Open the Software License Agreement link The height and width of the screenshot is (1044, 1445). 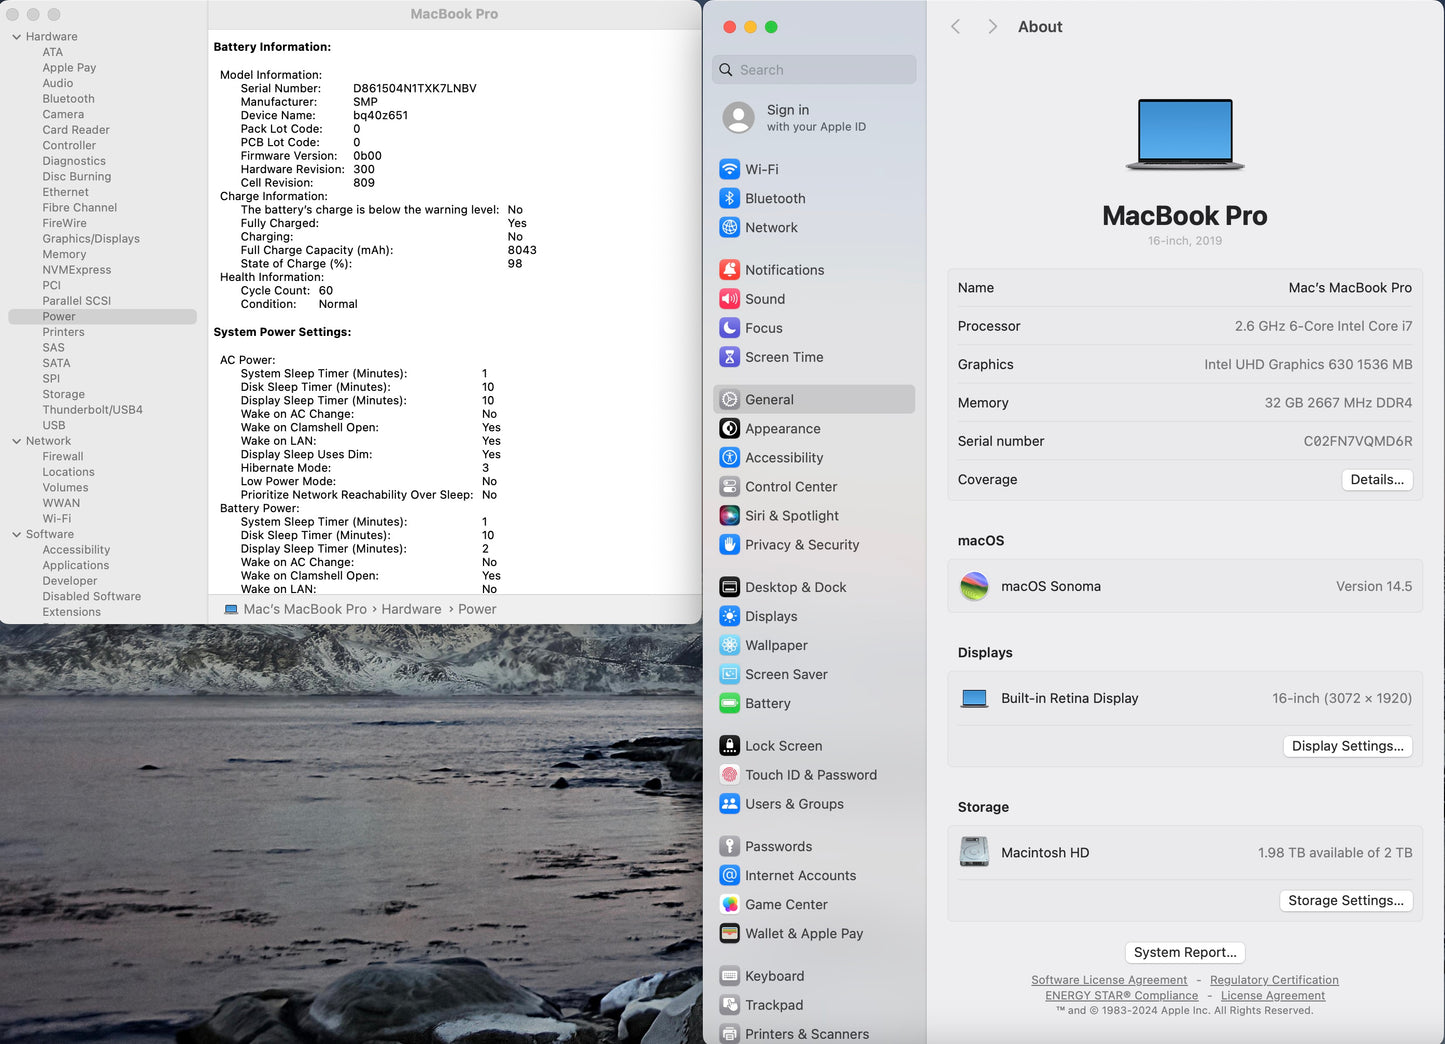click(x=1109, y=980)
